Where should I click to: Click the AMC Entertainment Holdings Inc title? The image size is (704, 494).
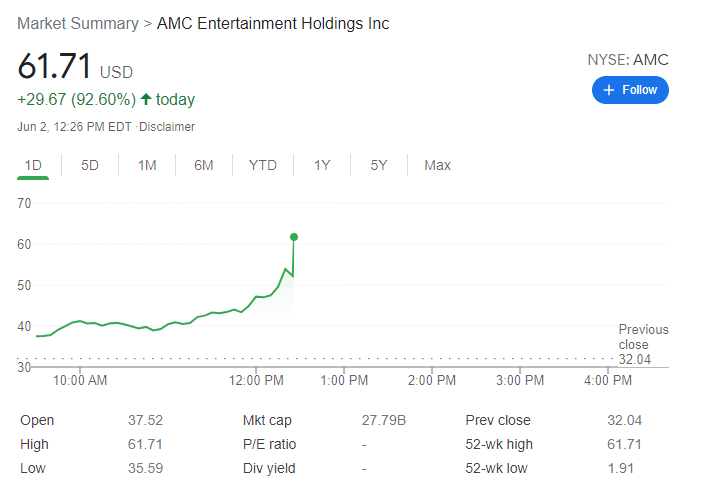273,23
